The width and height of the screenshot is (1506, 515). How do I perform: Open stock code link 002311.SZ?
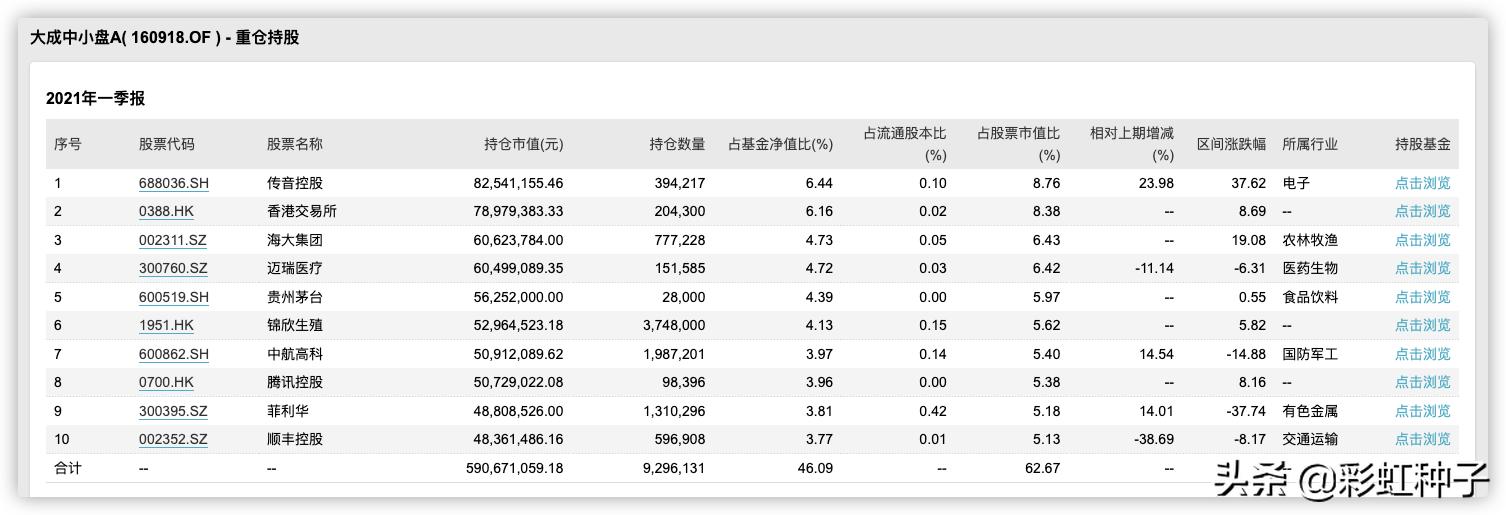(x=173, y=240)
